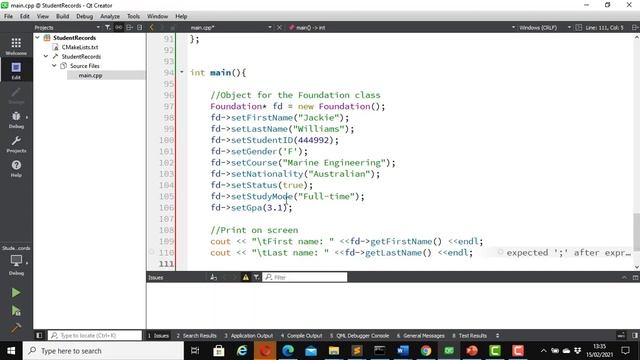Screen dimensions: 640x360
Task: Open the Analyze menu
Action: click(110, 16)
